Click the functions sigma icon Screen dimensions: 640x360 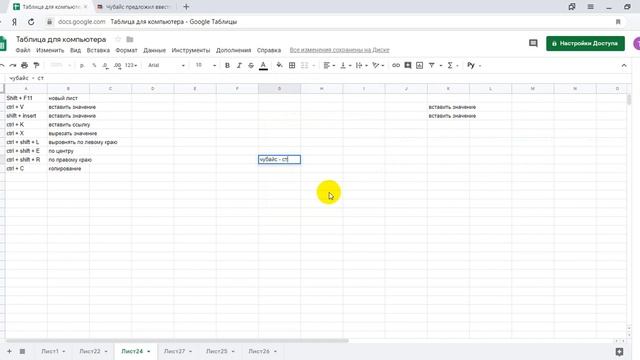coord(450,65)
